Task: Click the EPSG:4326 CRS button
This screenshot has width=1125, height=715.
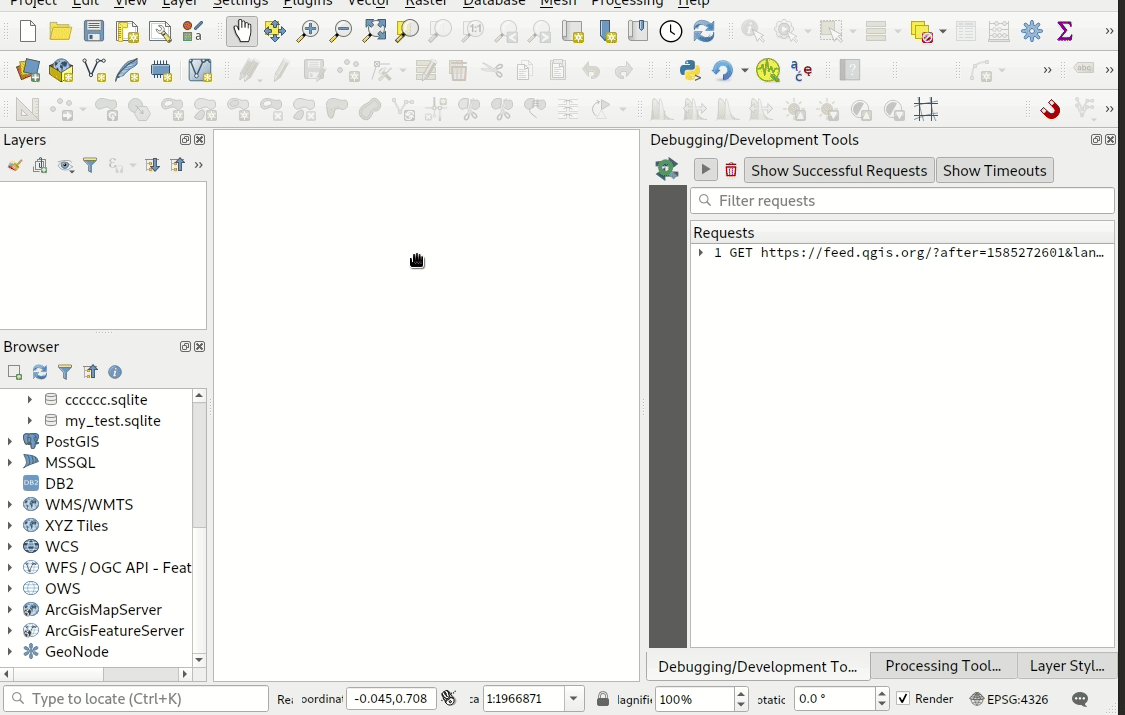Action: [1008, 699]
